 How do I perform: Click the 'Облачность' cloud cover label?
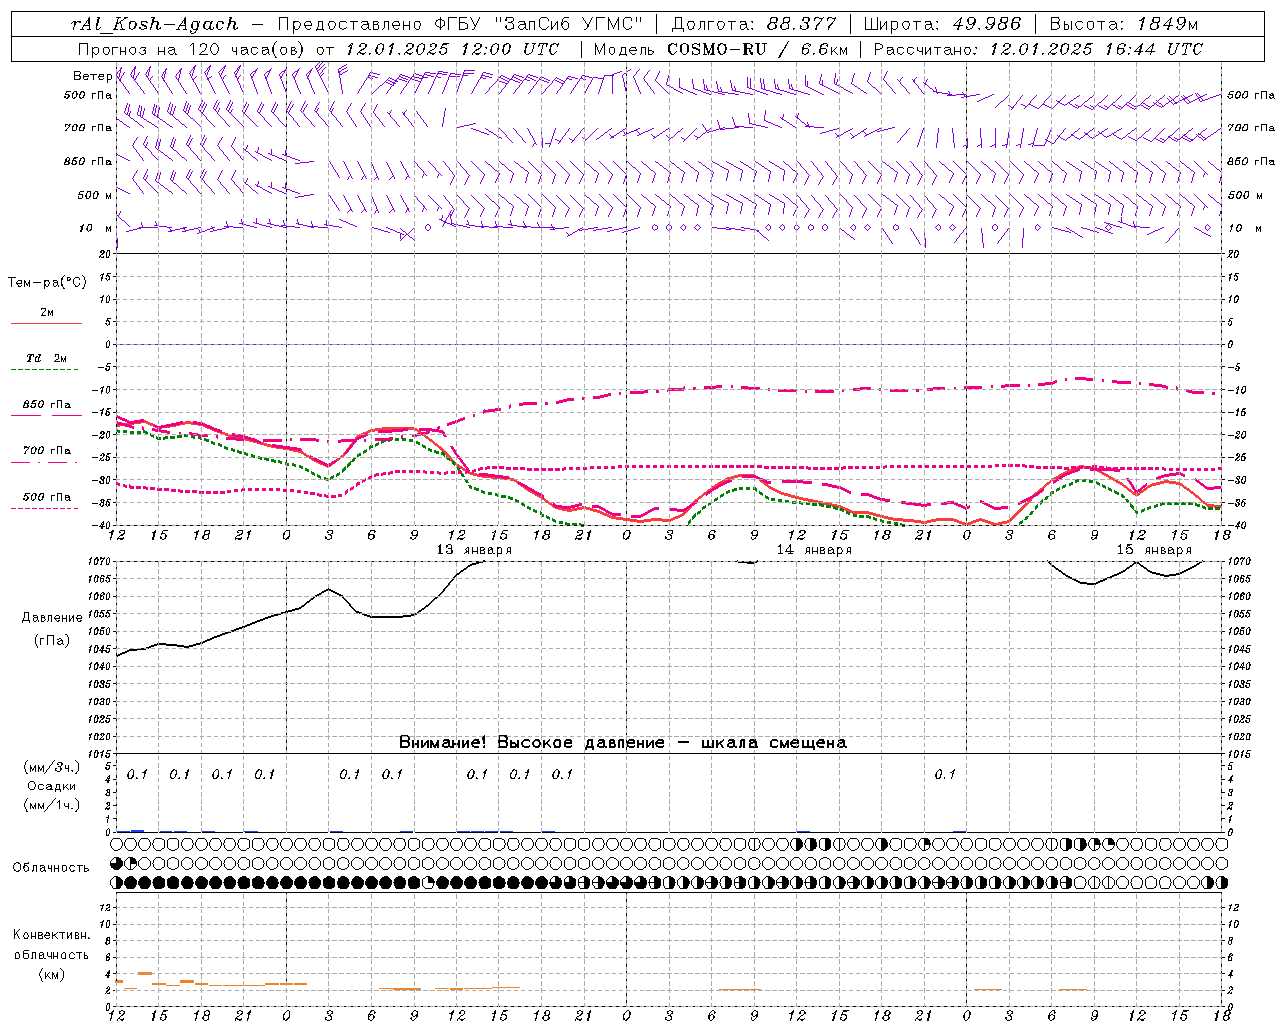coord(51,867)
